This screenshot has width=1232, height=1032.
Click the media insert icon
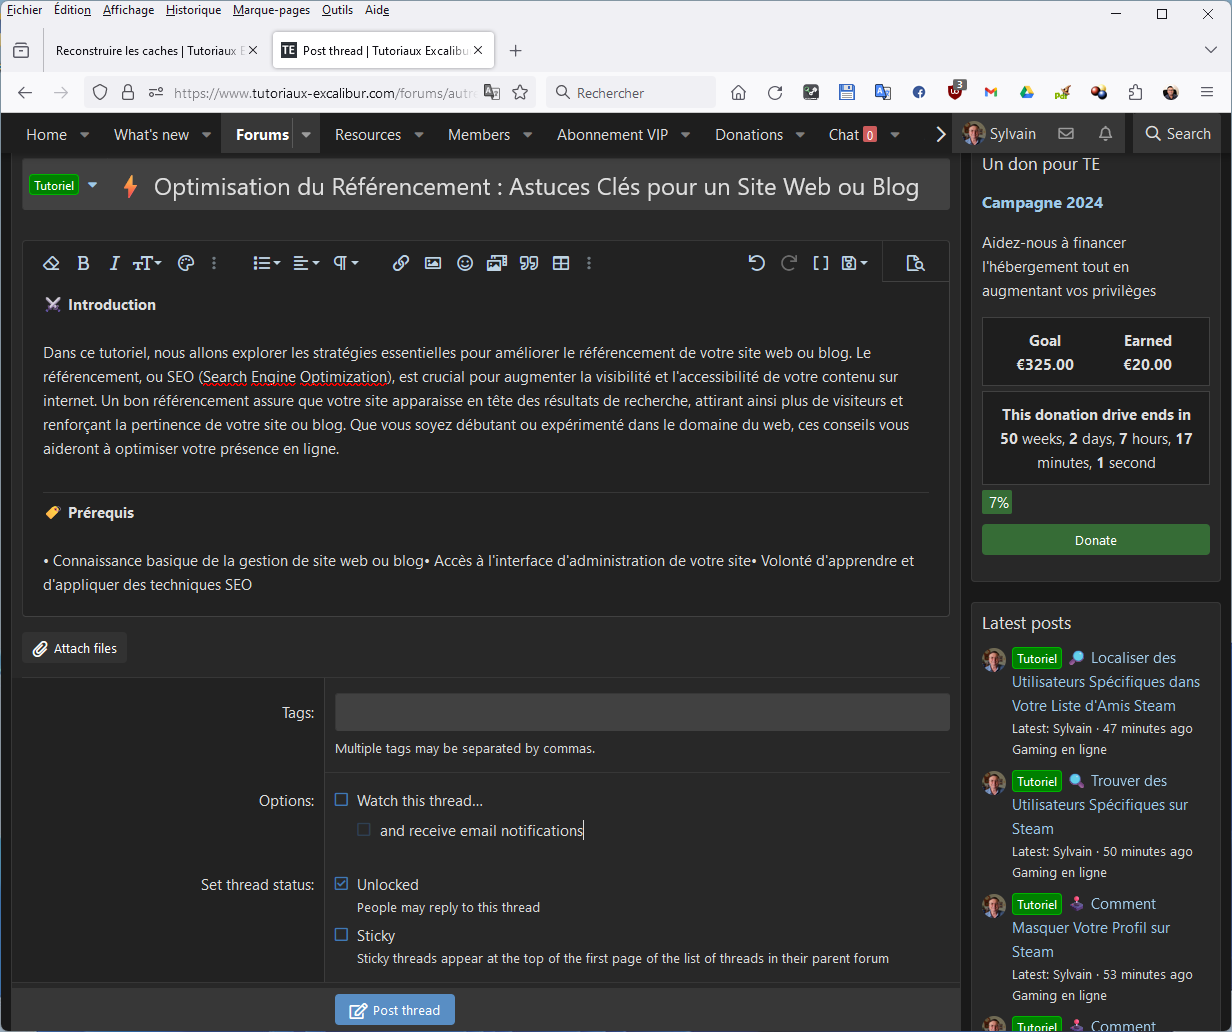(x=497, y=263)
